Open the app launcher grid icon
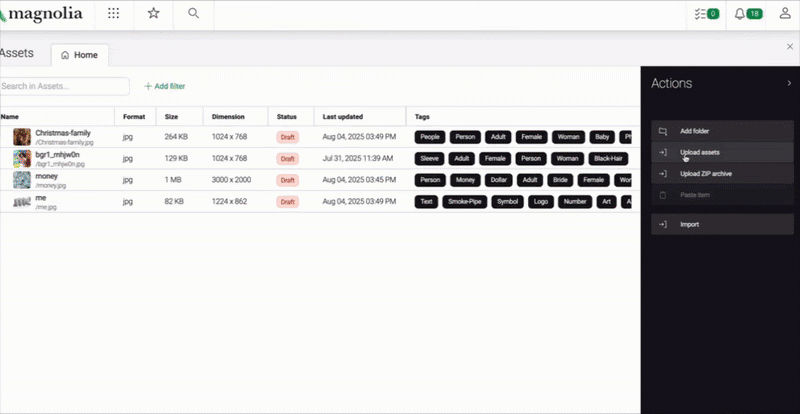The width and height of the screenshot is (800, 414). point(114,14)
